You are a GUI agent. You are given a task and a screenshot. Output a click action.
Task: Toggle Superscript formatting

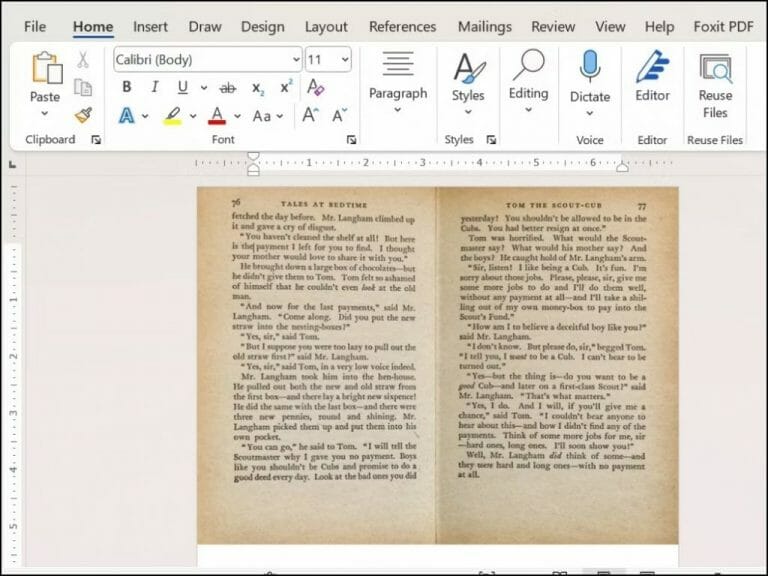[x=286, y=87]
